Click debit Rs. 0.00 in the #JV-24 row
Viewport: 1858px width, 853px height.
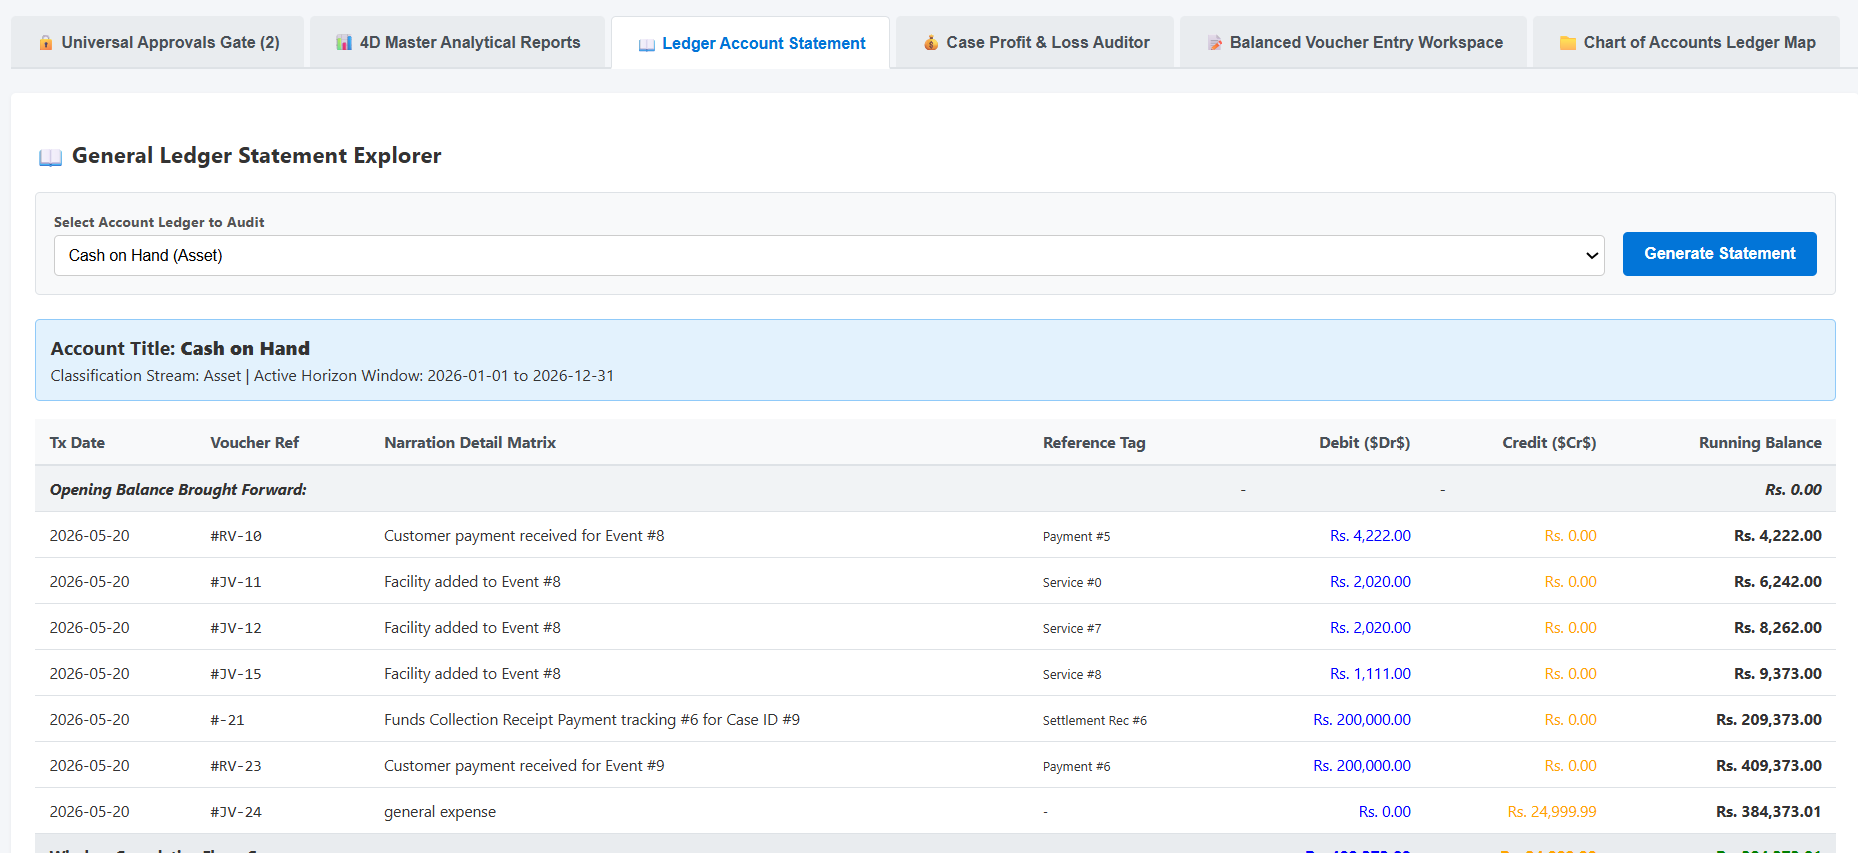pos(1385,812)
